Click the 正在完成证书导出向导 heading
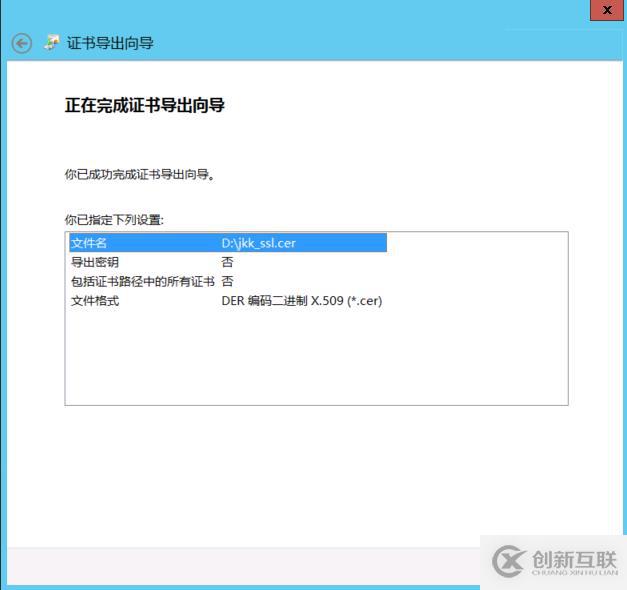627x590 pixels. point(145,105)
